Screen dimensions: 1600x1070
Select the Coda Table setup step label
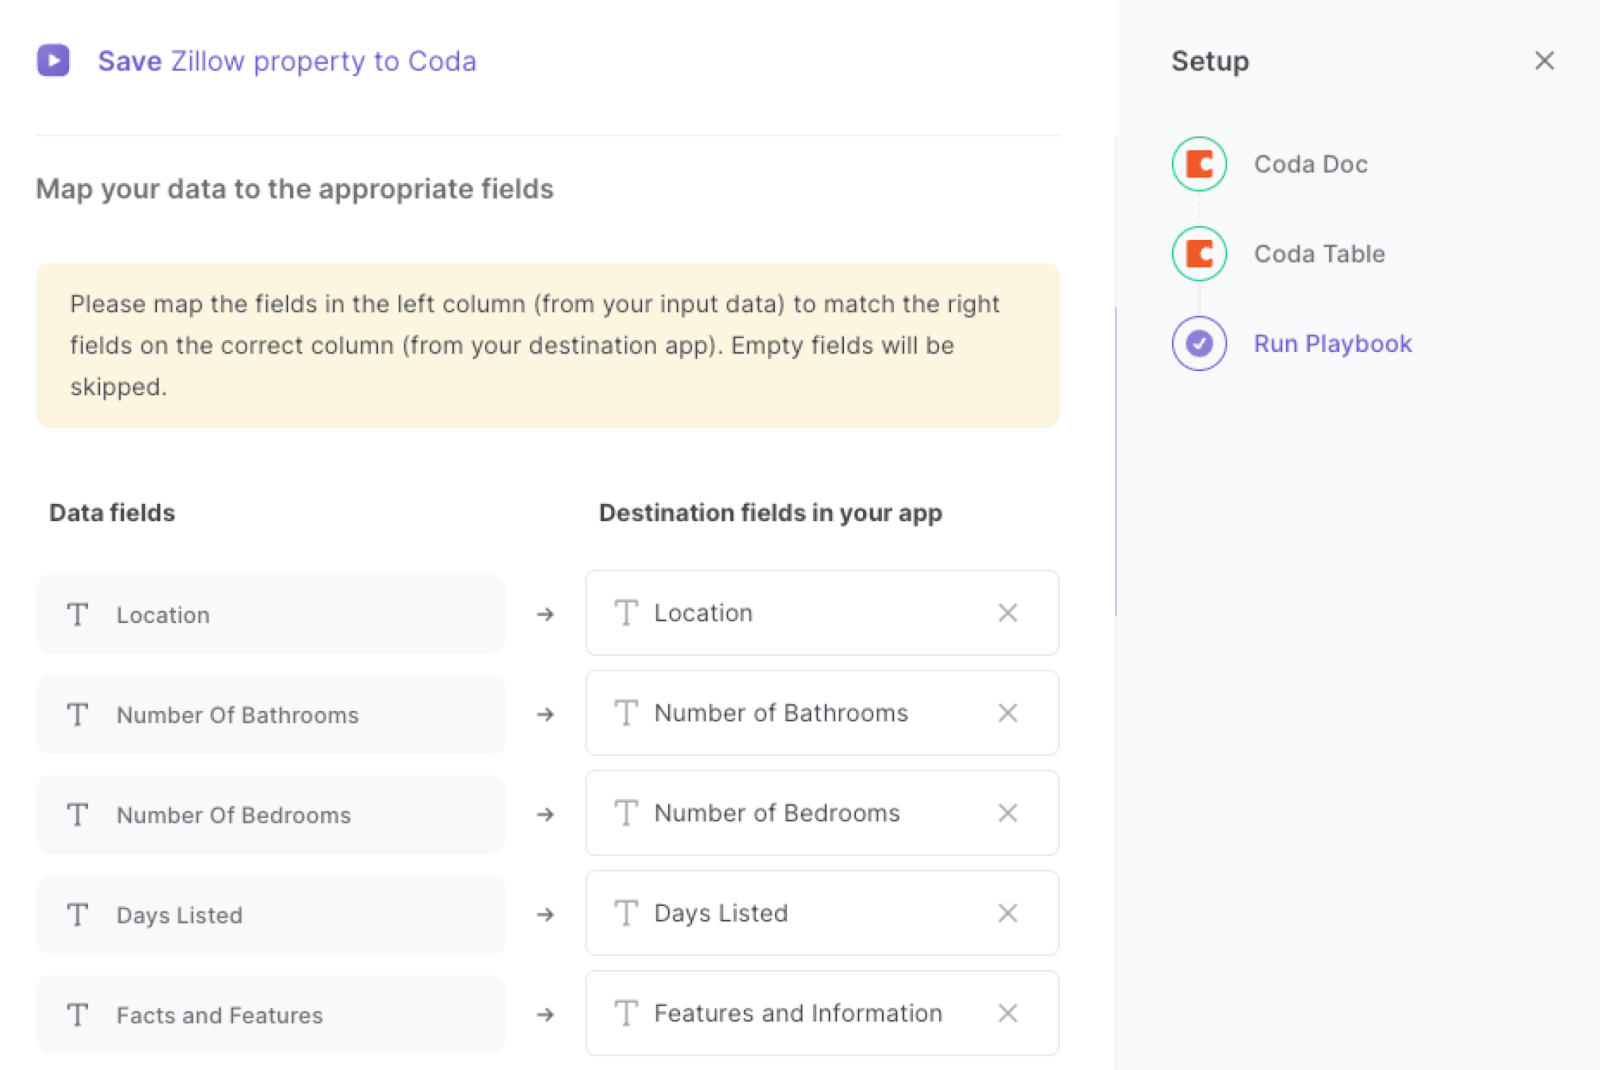point(1320,254)
